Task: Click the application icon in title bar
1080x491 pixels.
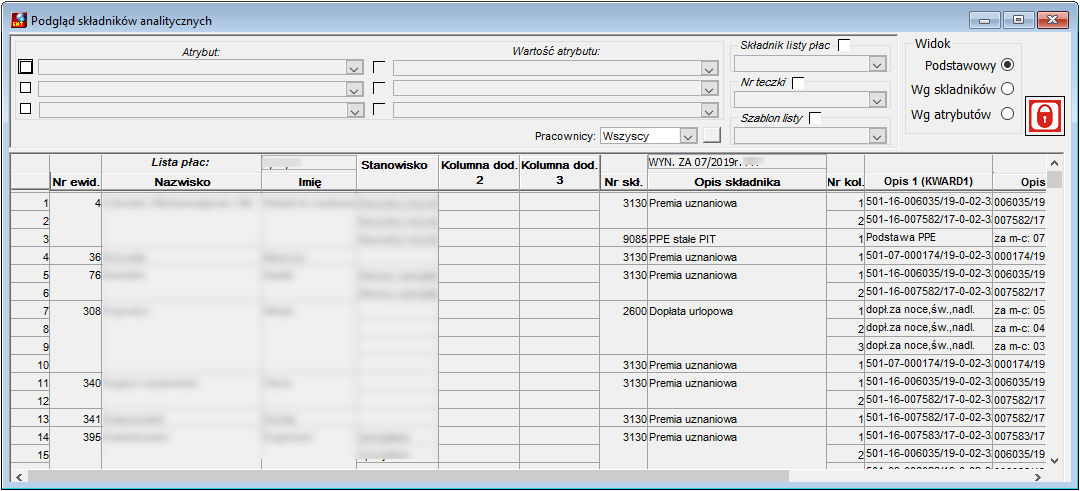Action: [x=20, y=21]
